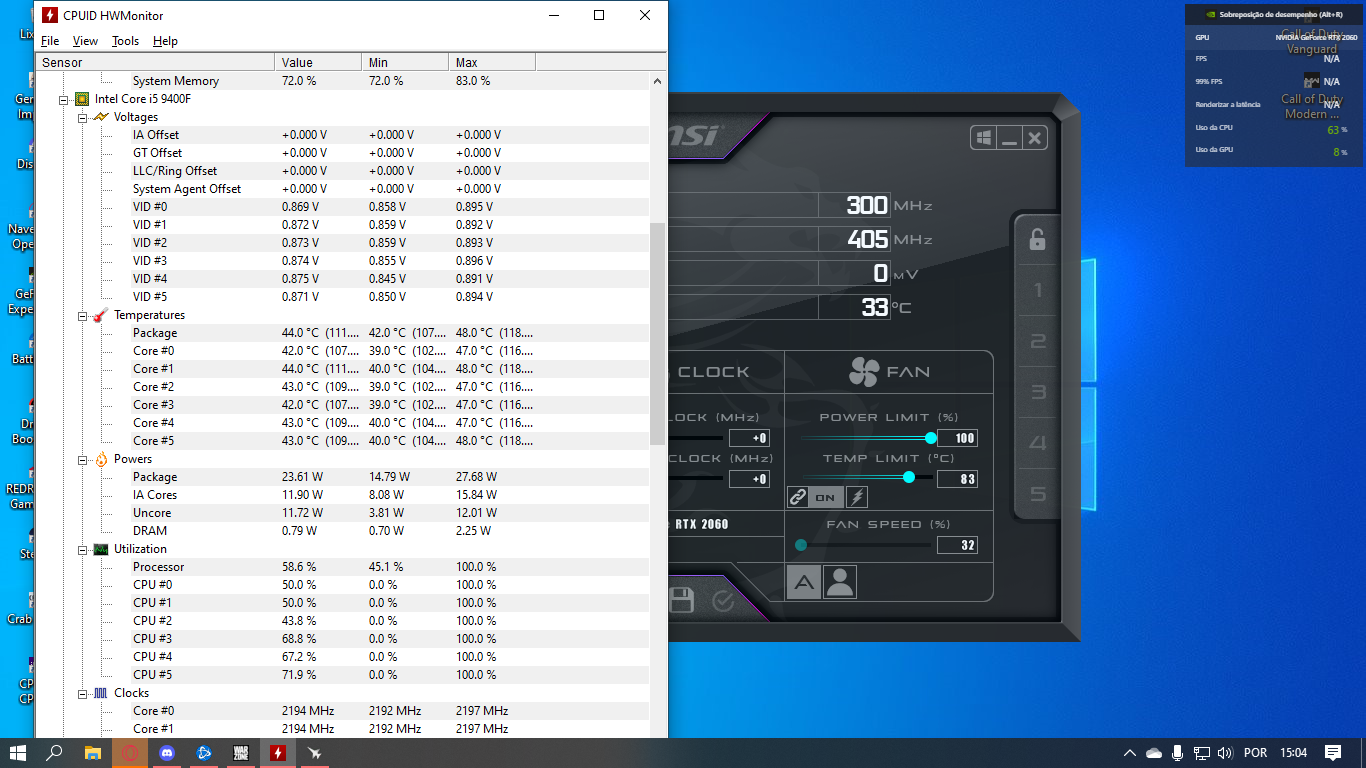Click the Min column header
Image resolution: width=1366 pixels, height=768 pixels.
404,63
